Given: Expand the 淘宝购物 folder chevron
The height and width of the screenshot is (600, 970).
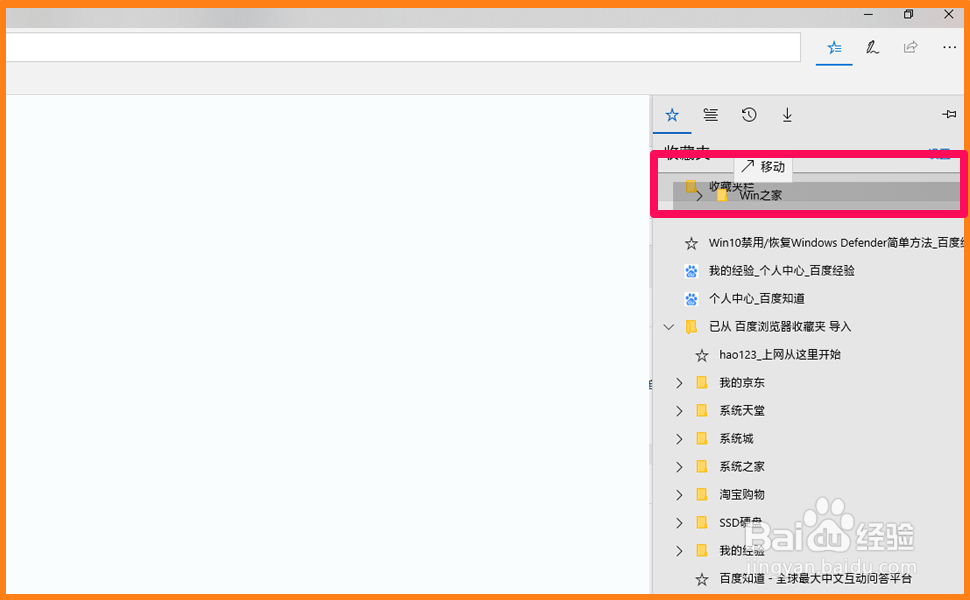Looking at the screenshot, I should click(x=679, y=495).
